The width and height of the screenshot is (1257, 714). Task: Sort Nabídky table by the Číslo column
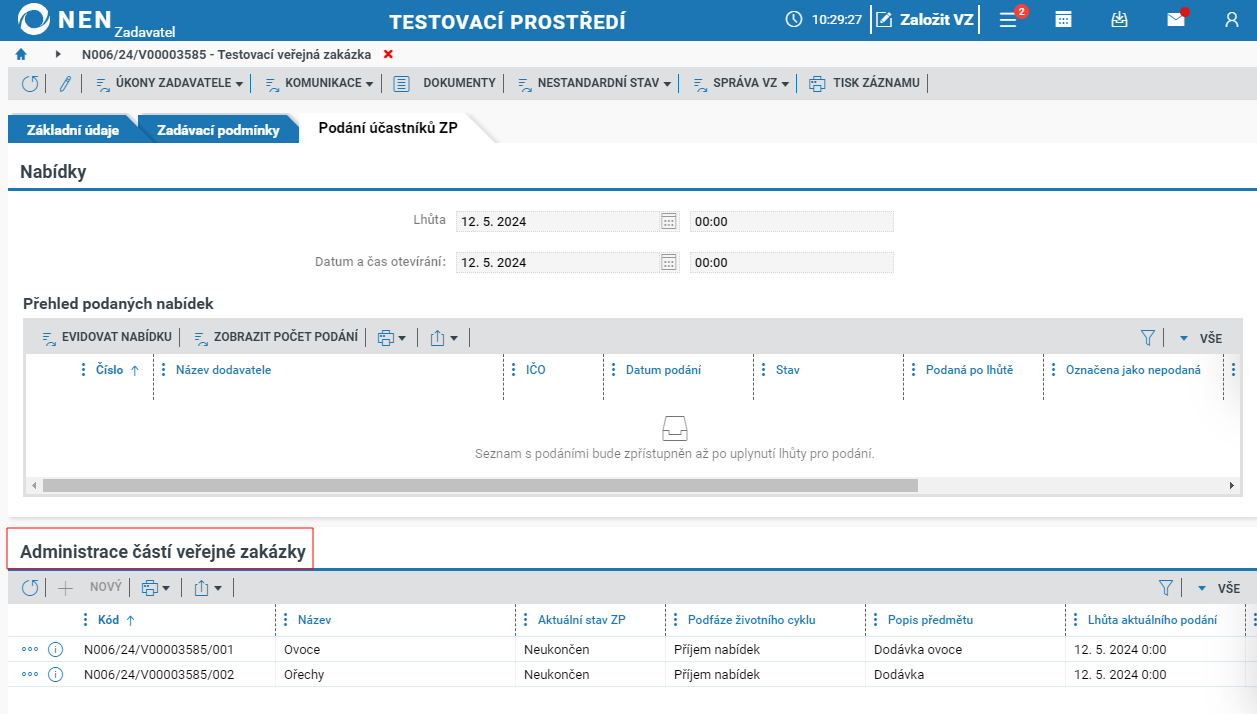click(110, 370)
